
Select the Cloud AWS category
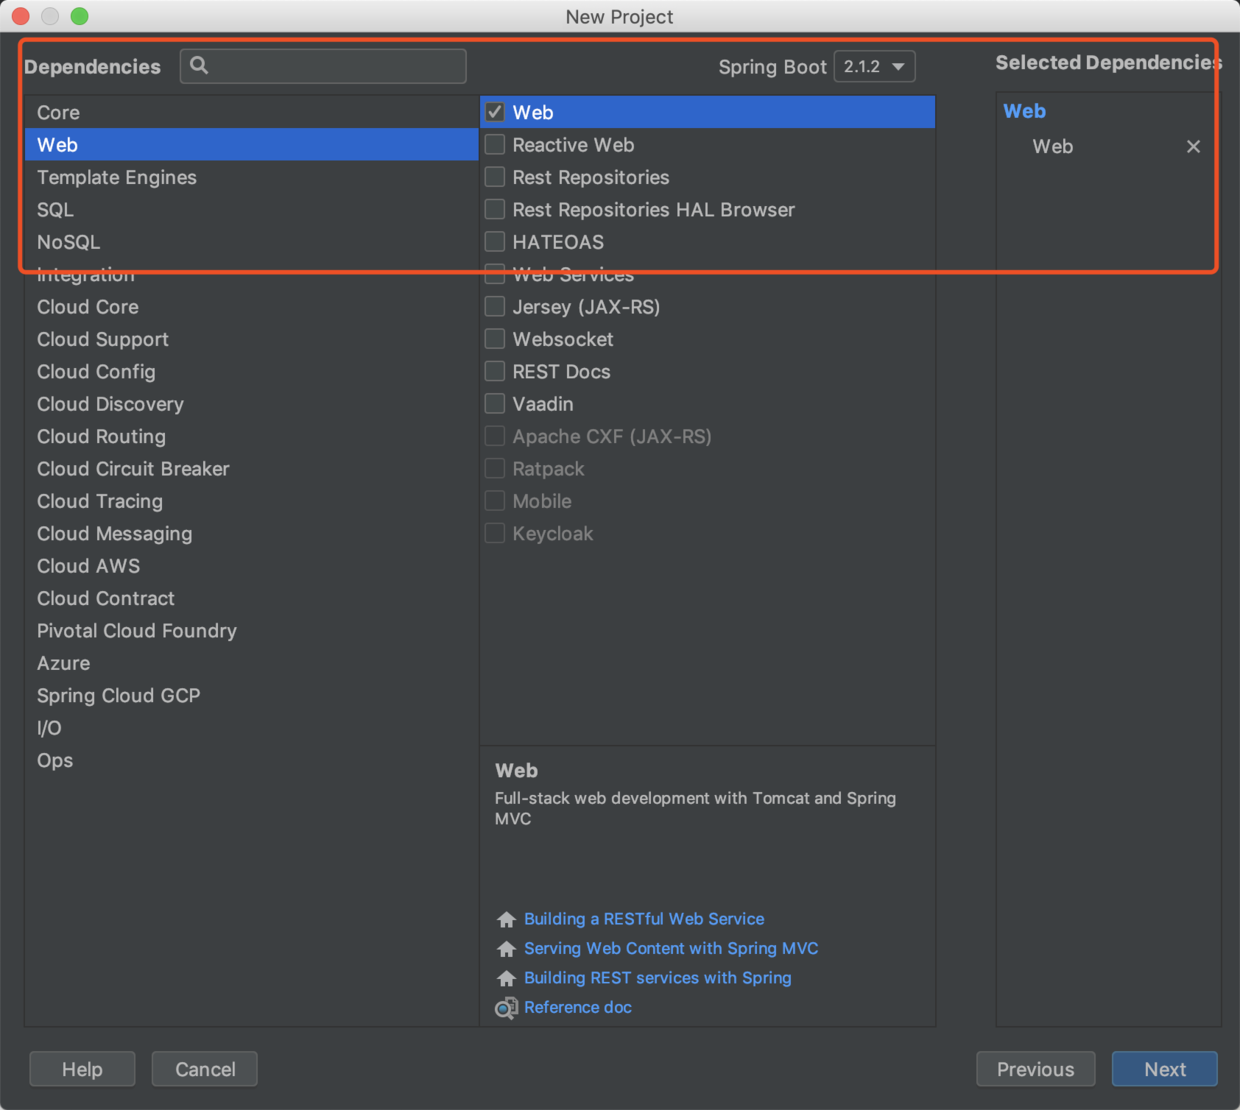(x=252, y=566)
